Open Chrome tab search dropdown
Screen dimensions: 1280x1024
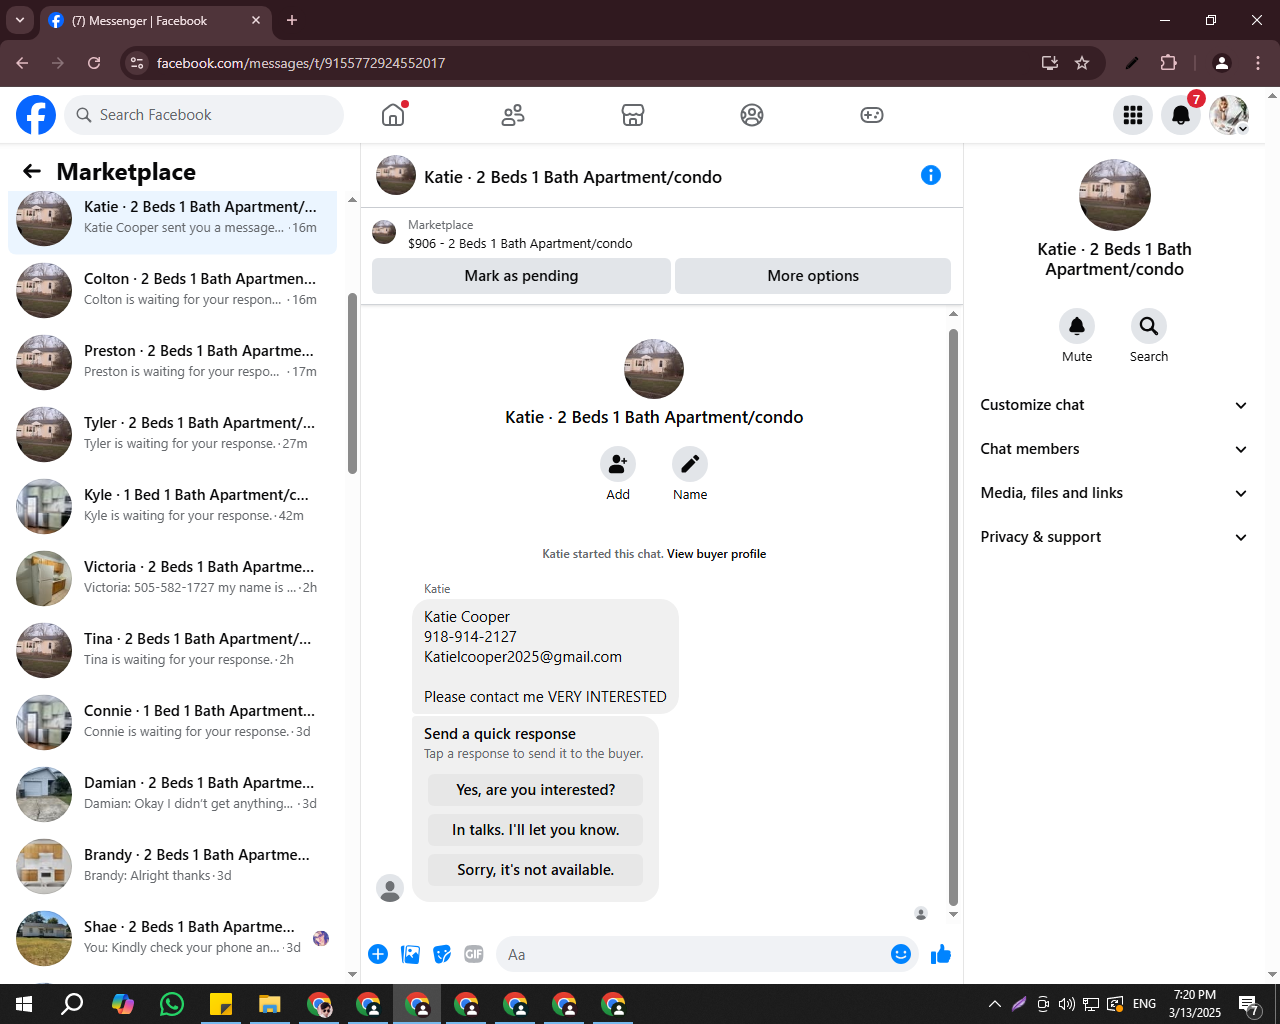pyautogui.click(x=20, y=20)
